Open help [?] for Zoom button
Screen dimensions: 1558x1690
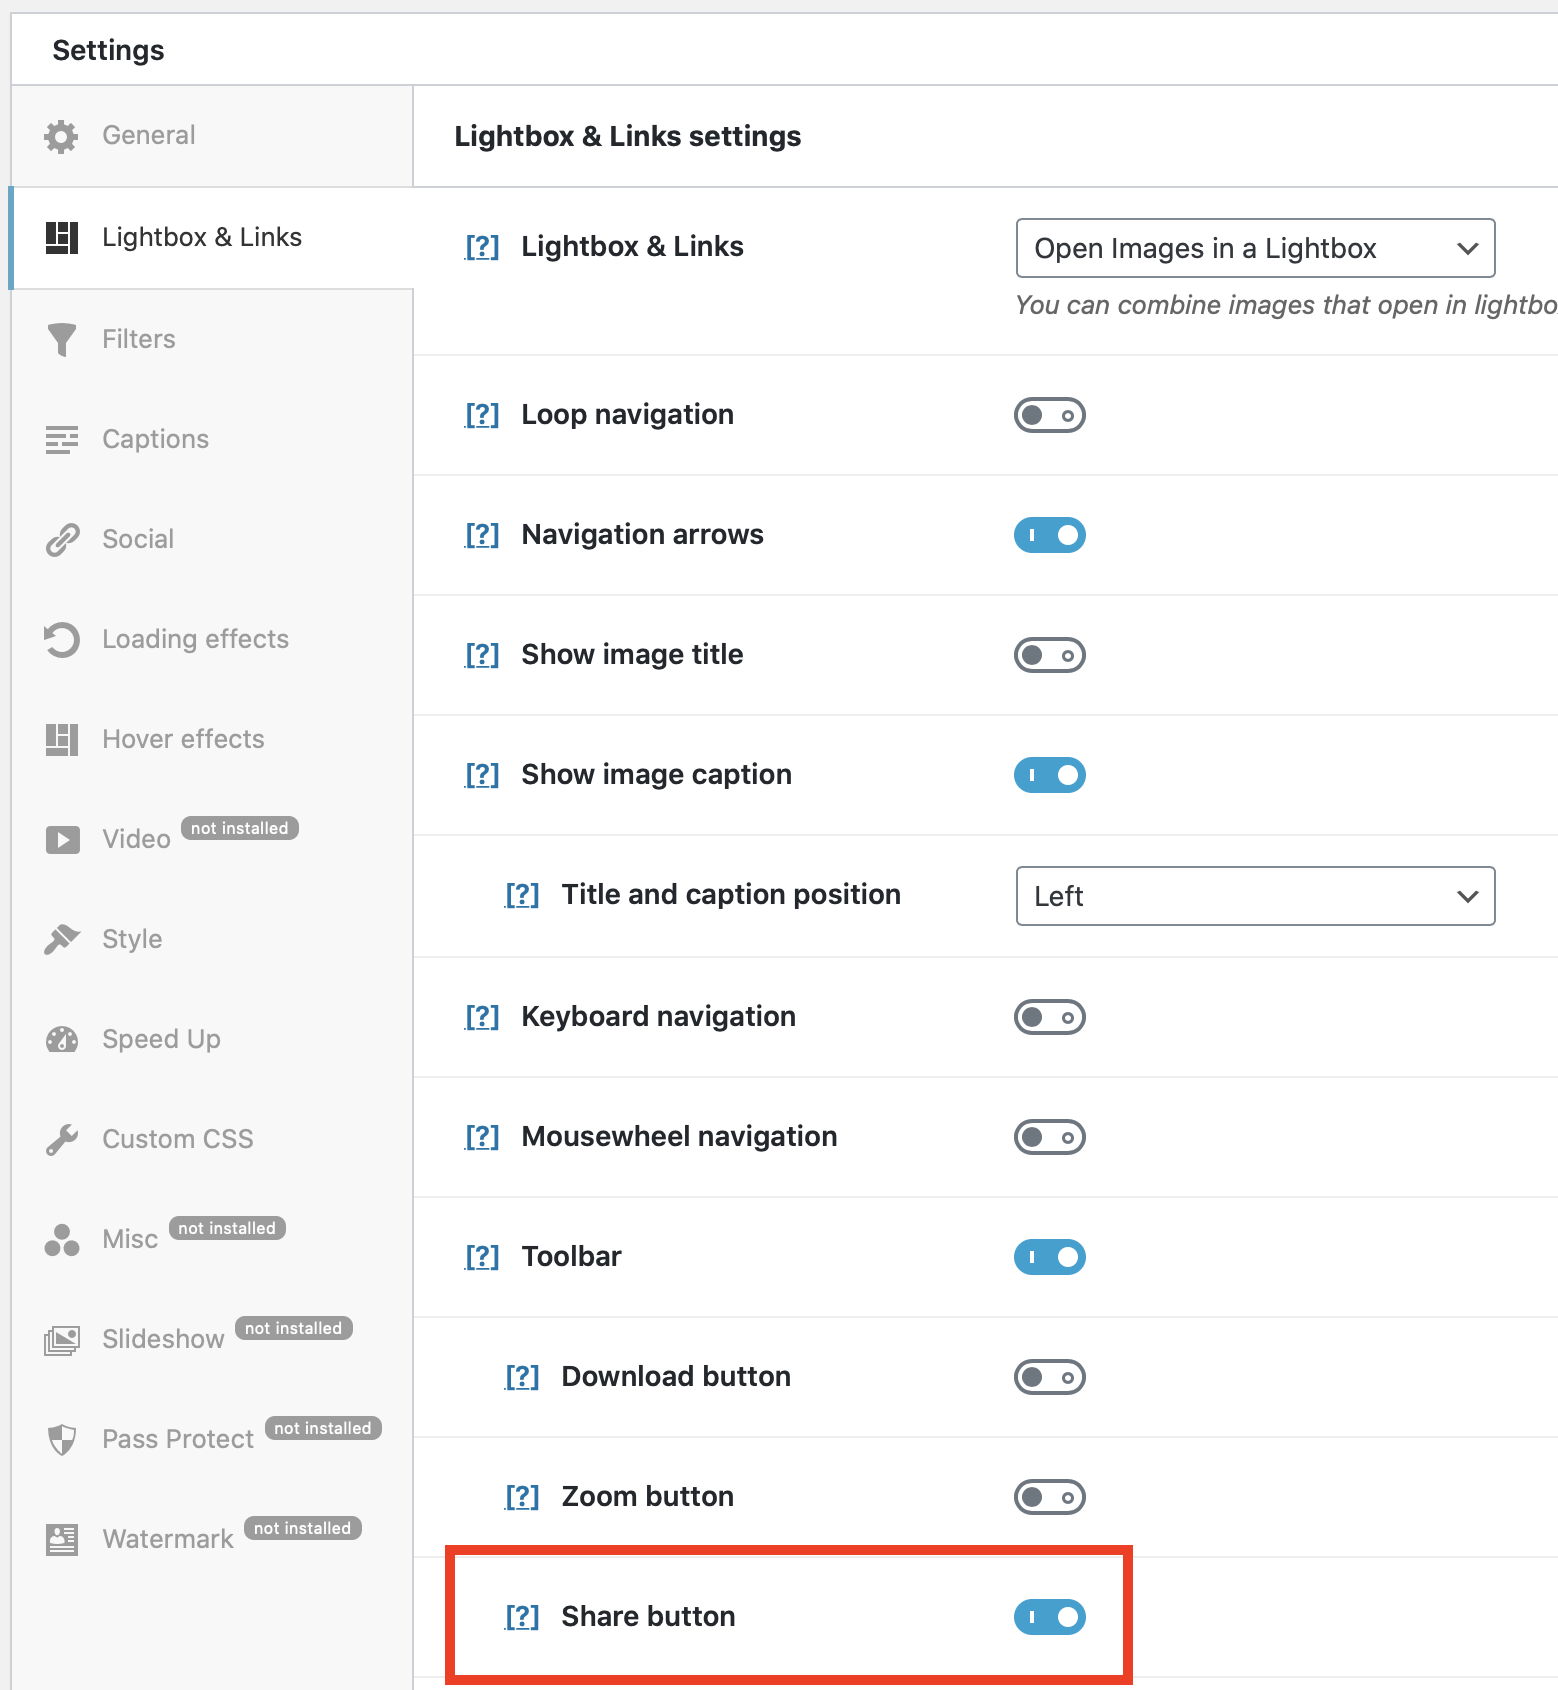522,1497
